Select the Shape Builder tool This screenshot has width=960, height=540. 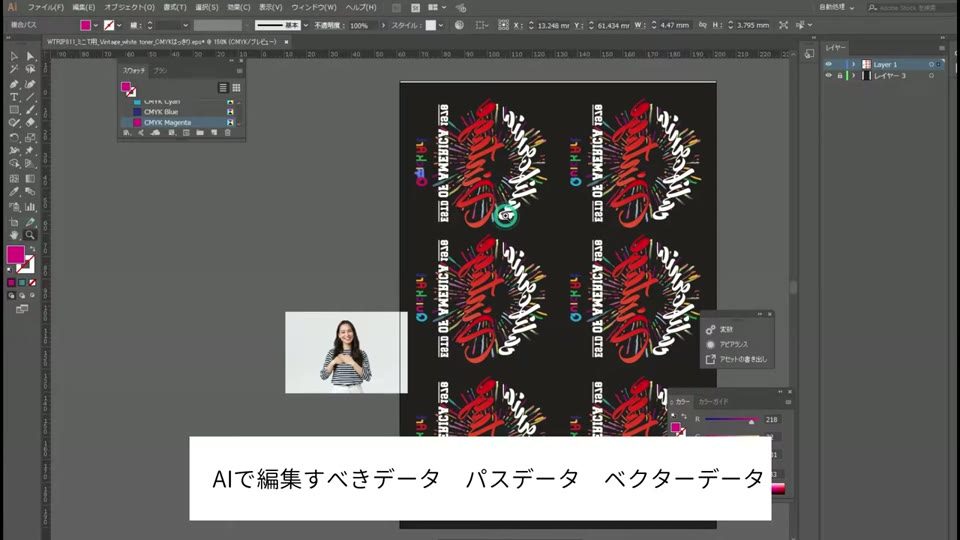pyautogui.click(x=14, y=164)
